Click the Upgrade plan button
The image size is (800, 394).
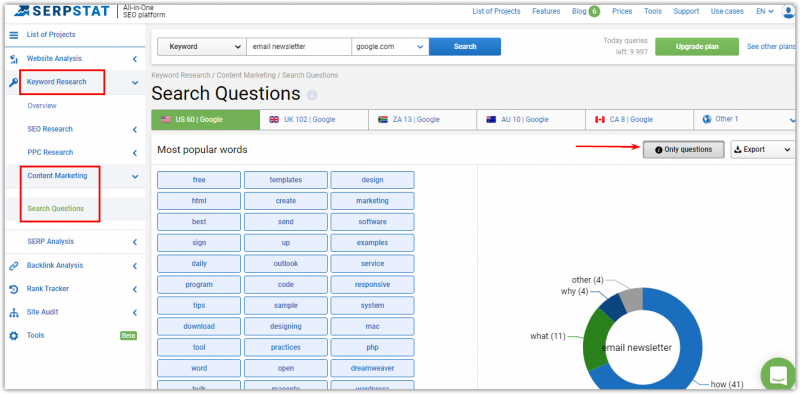tap(697, 46)
